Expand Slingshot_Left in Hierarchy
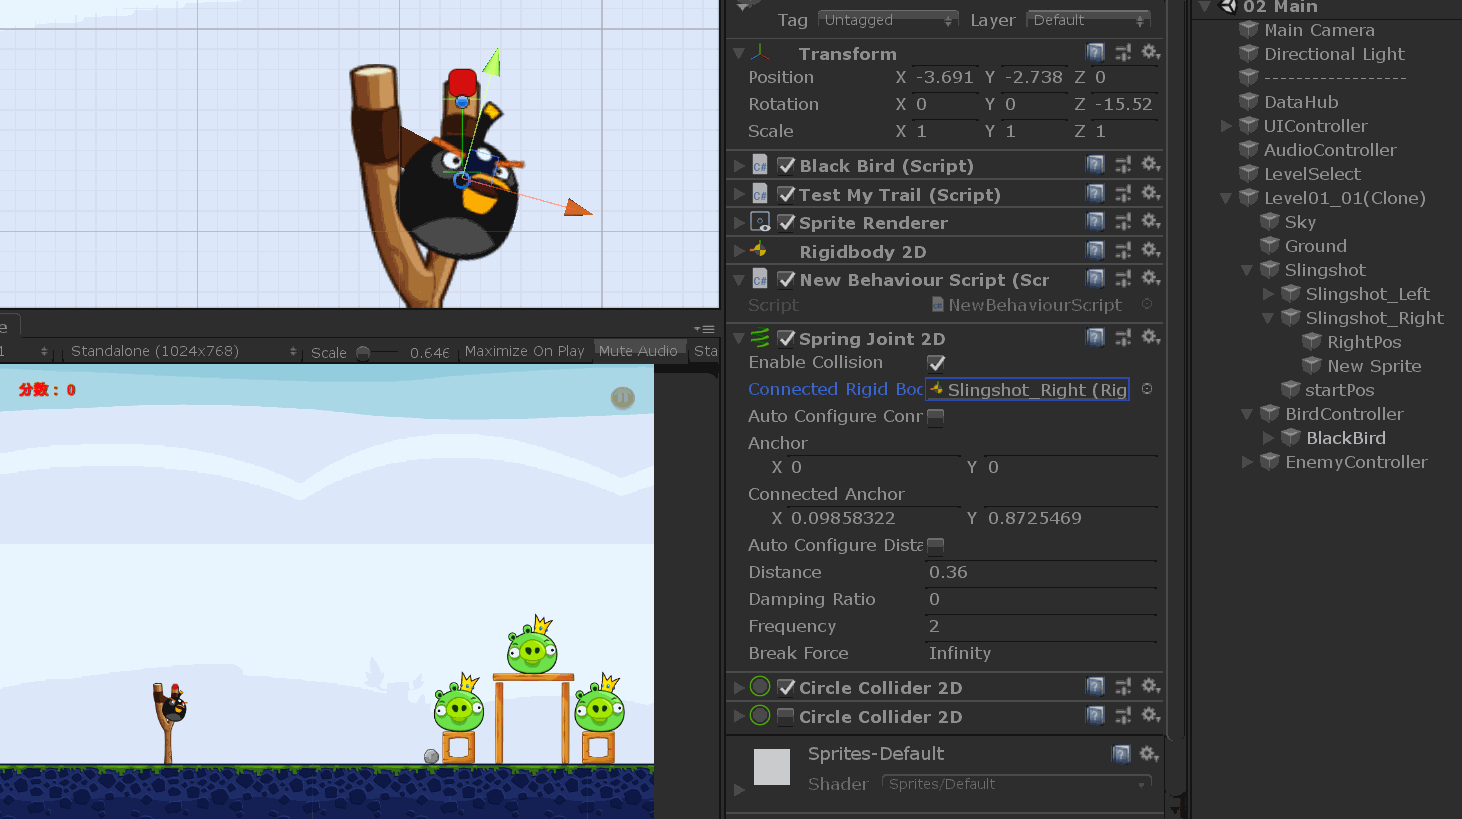The height and width of the screenshot is (819, 1462). pyautogui.click(x=1268, y=294)
